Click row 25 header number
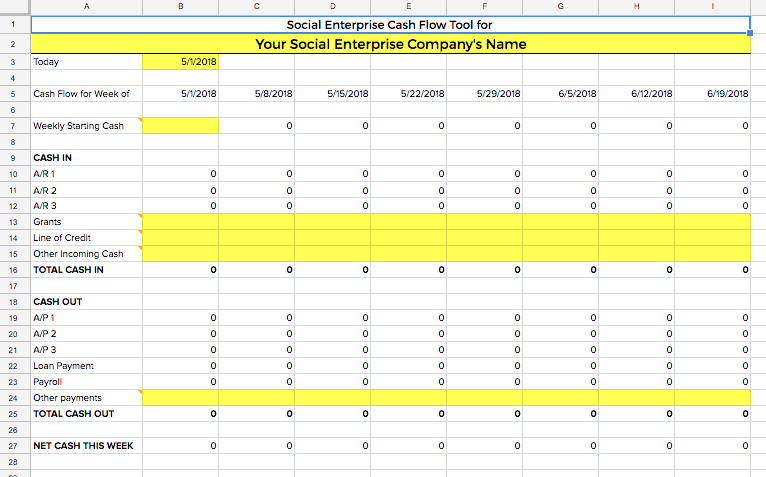 [13, 414]
